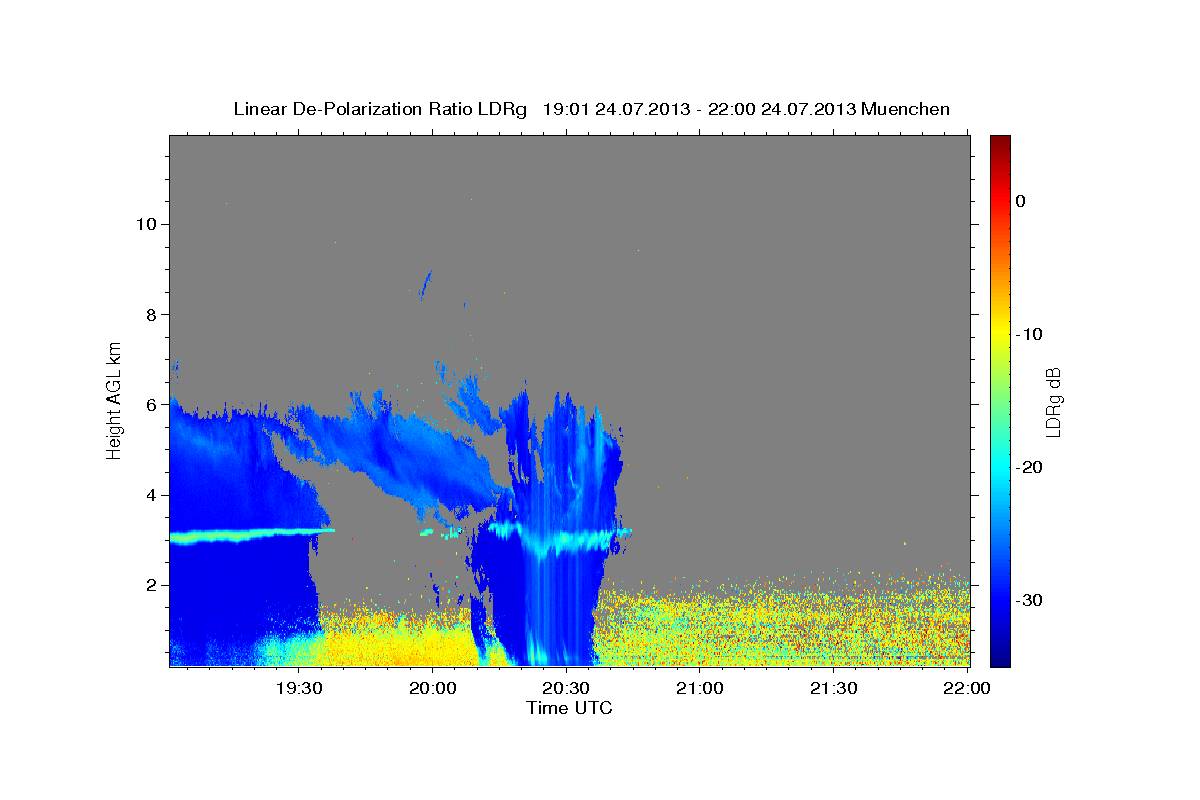Click the 21:00 time tick label
The width and height of the screenshot is (1200, 800).
pos(700,688)
